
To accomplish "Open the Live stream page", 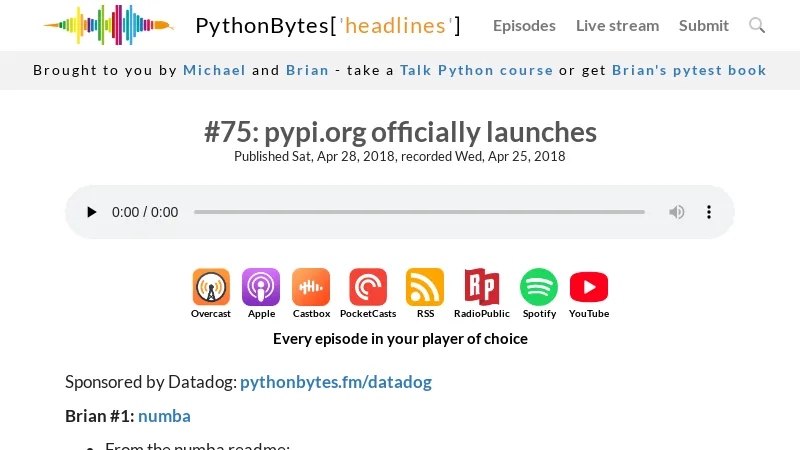I will (617, 25).
